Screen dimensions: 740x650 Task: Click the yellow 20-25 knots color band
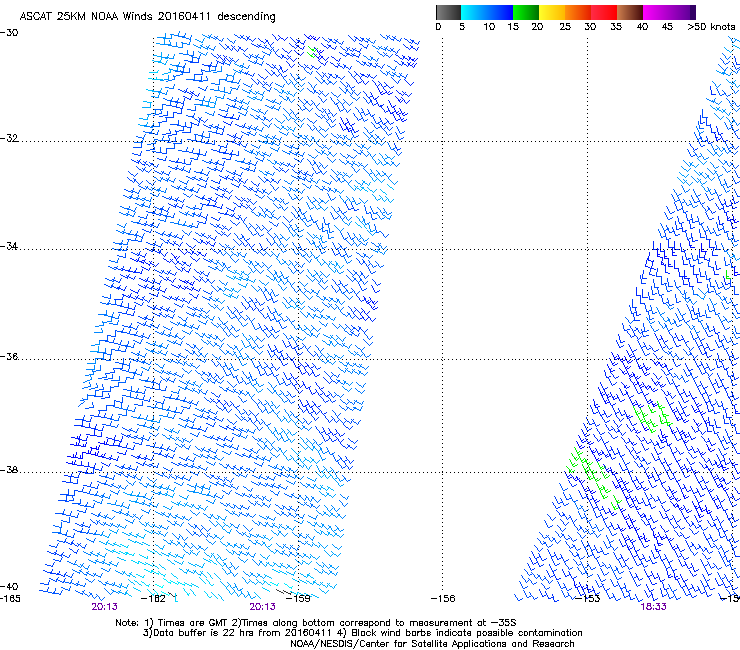click(552, 12)
